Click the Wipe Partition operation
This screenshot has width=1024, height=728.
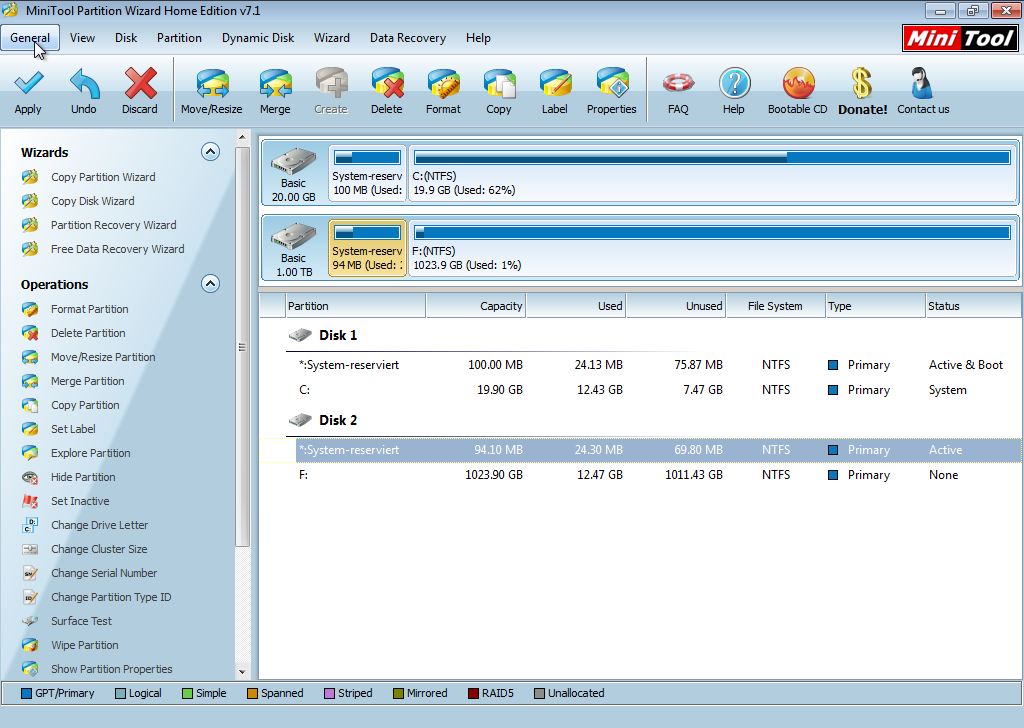tap(84, 645)
